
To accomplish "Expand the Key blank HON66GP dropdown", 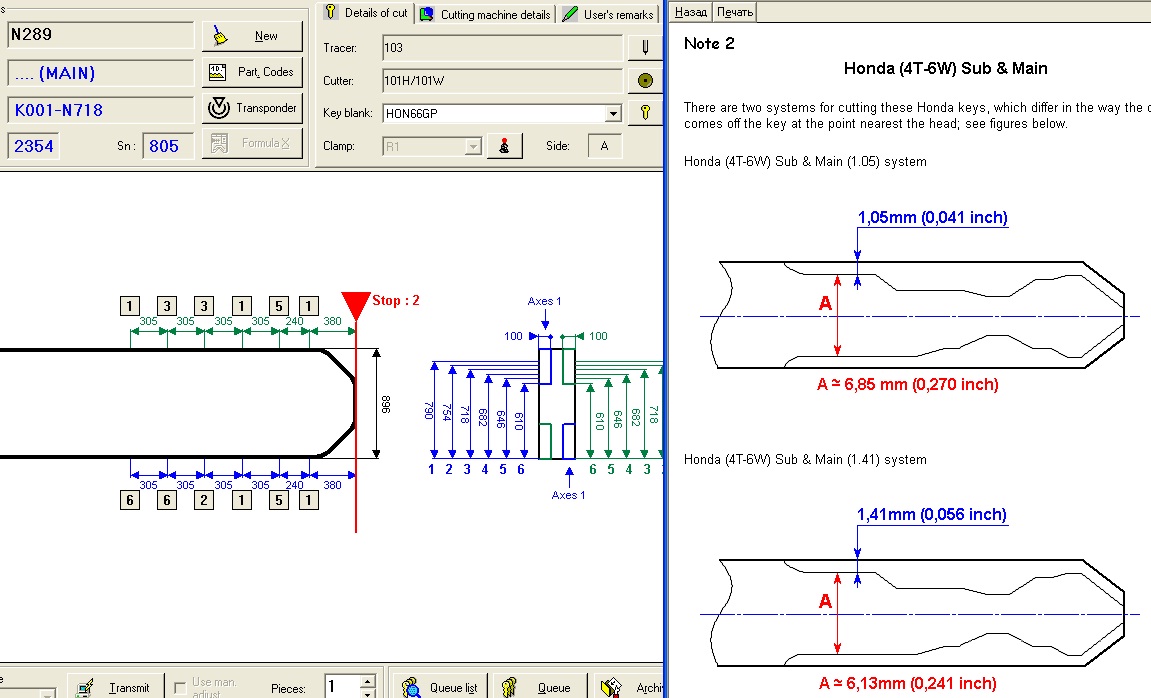I will [613, 114].
